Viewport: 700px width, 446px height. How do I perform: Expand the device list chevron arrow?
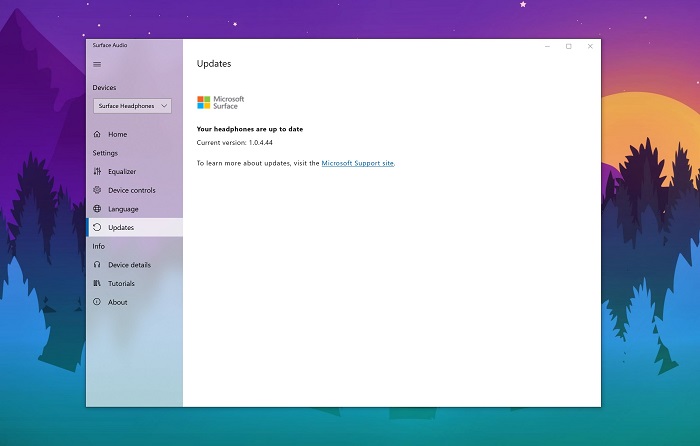[164, 106]
